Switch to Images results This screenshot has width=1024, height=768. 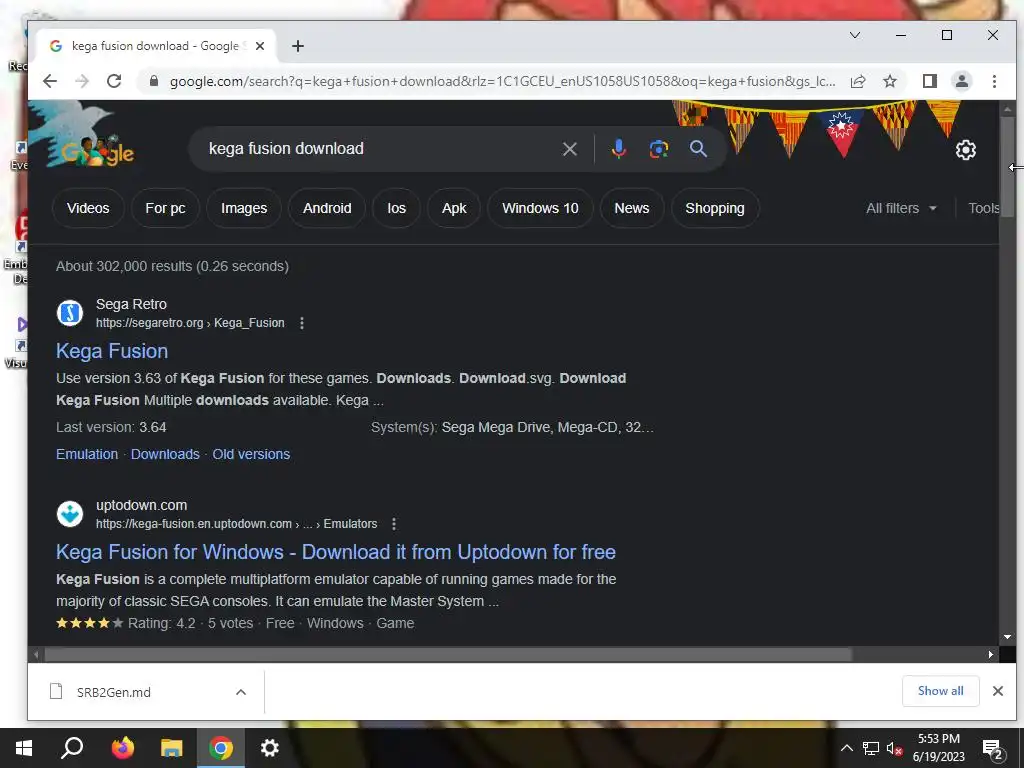point(244,208)
